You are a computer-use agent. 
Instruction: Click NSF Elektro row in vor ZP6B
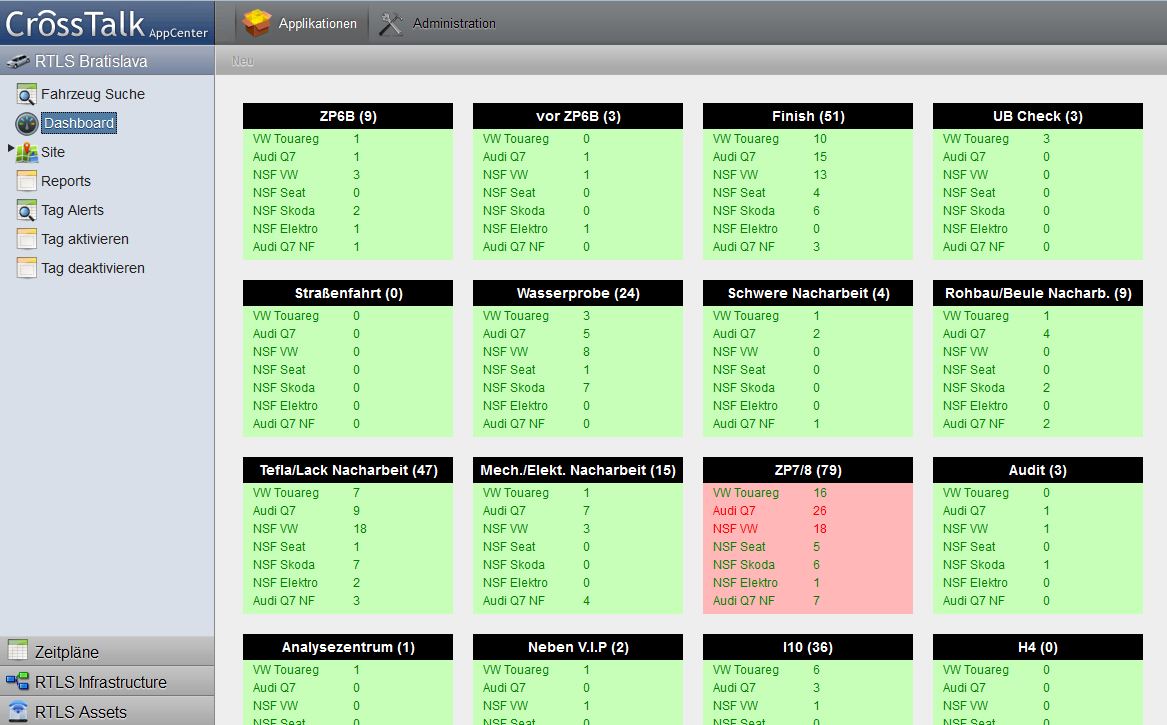(x=578, y=229)
